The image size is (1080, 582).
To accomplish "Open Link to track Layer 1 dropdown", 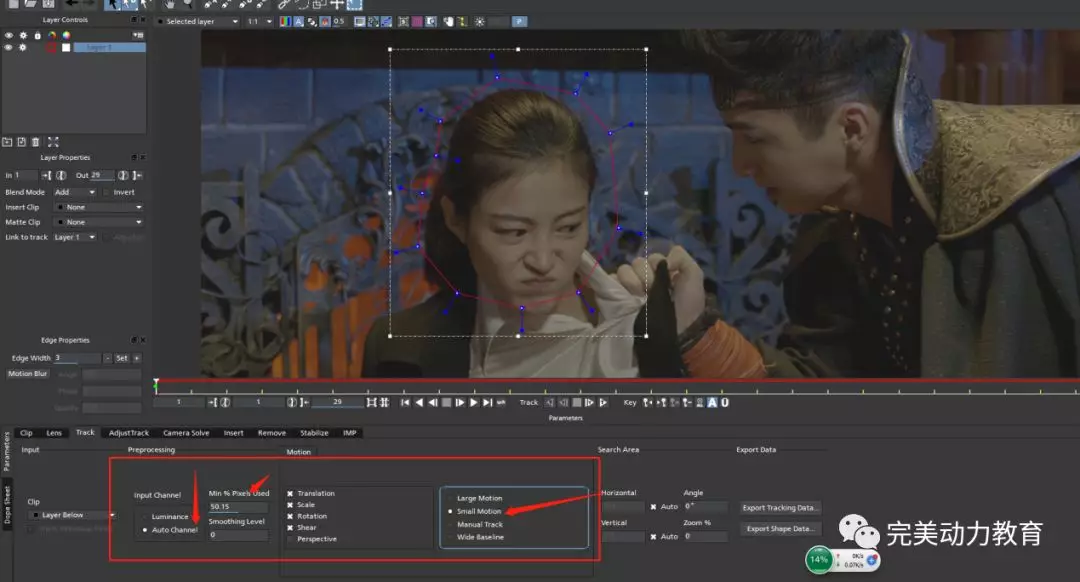I will [75, 237].
